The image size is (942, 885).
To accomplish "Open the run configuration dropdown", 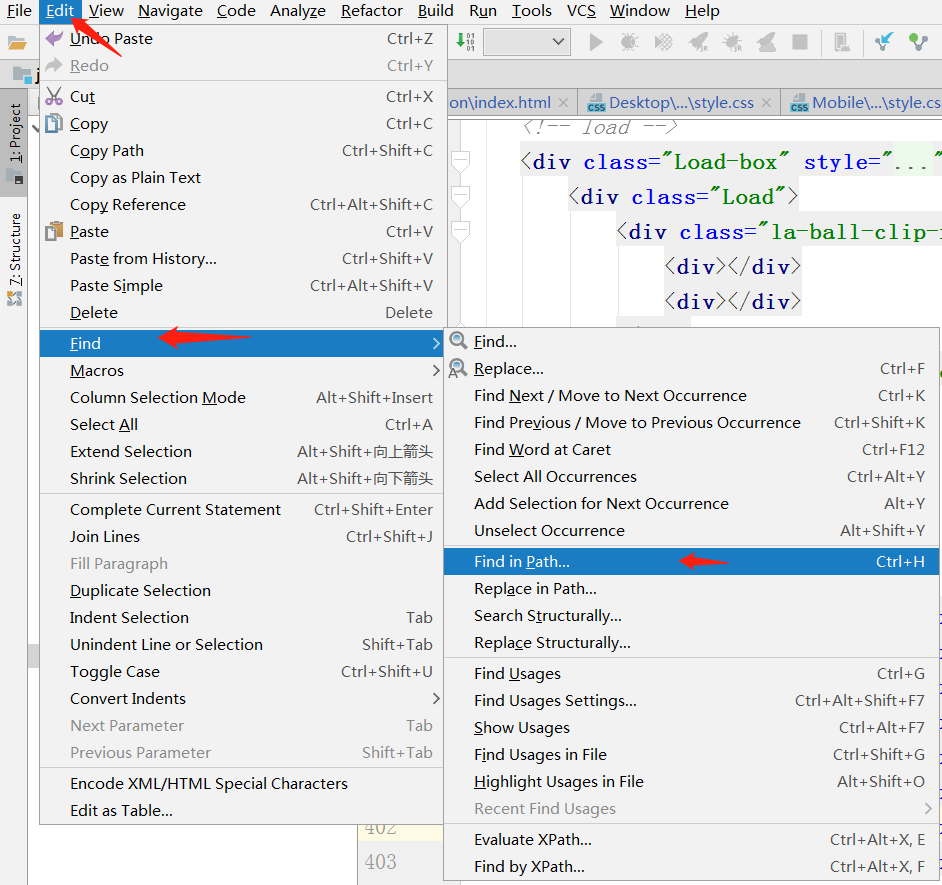I will [526, 42].
